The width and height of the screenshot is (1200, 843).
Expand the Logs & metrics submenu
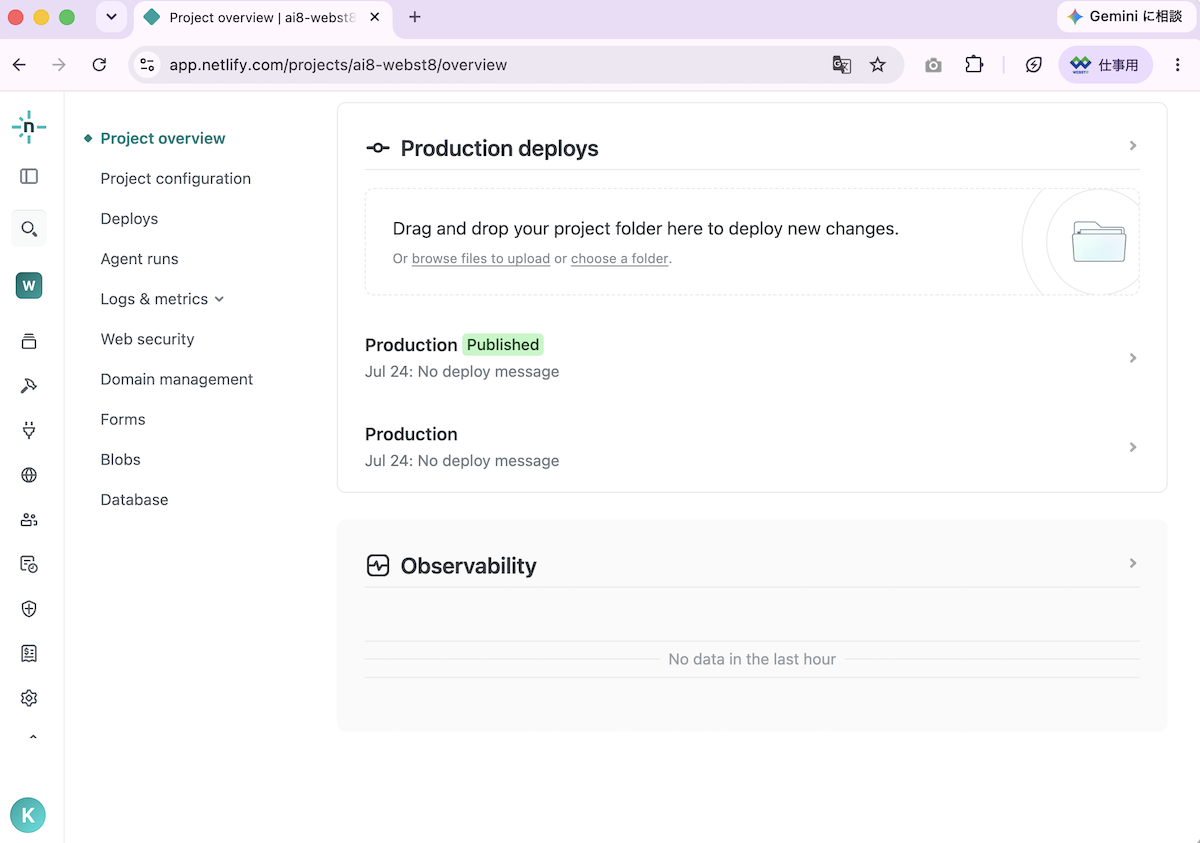pos(219,299)
